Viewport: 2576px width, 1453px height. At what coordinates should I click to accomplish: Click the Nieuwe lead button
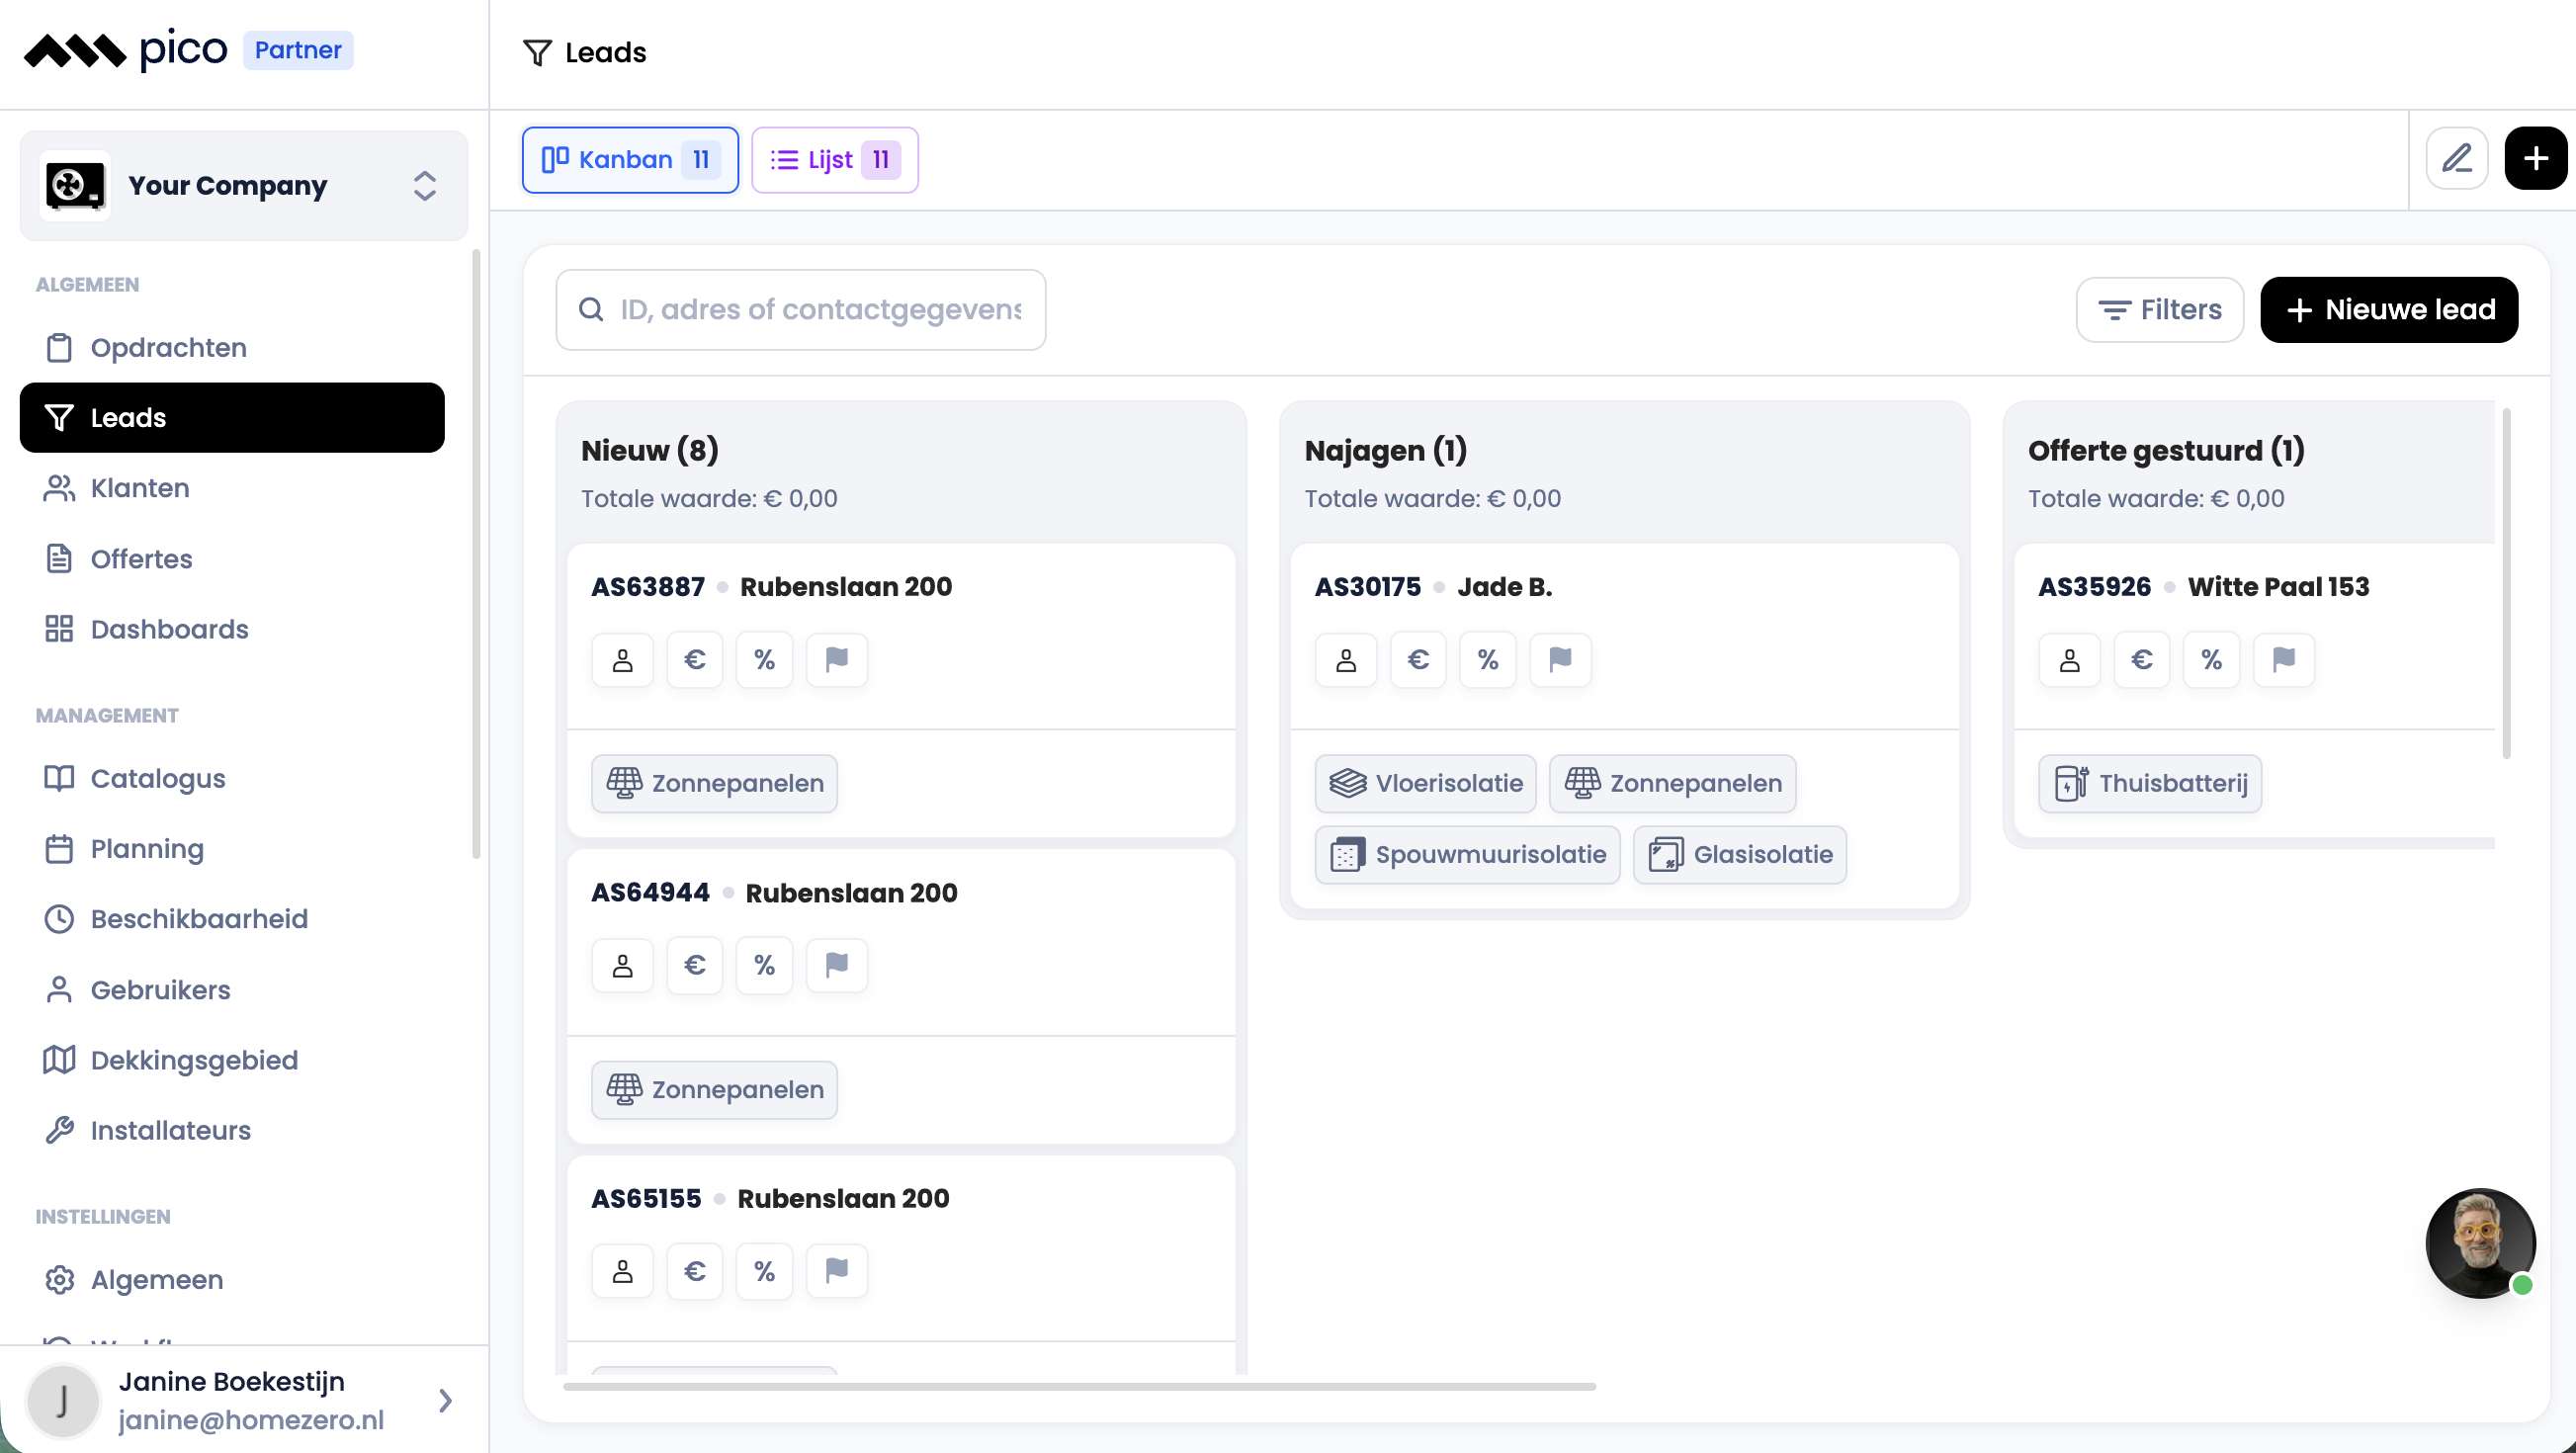pyautogui.click(x=2389, y=310)
